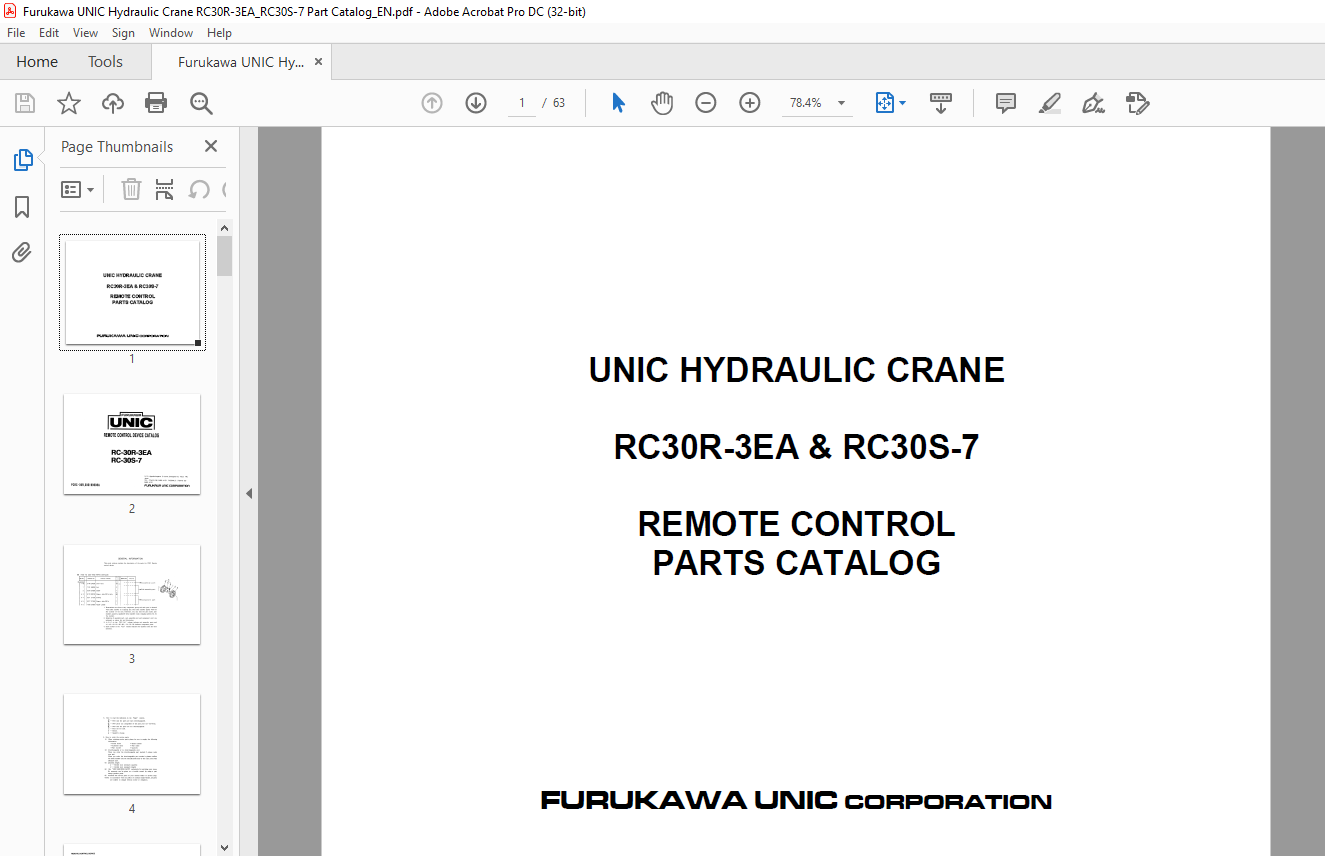
Task: Open the Sign document pen tool
Action: pyautogui.click(x=1093, y=103)
